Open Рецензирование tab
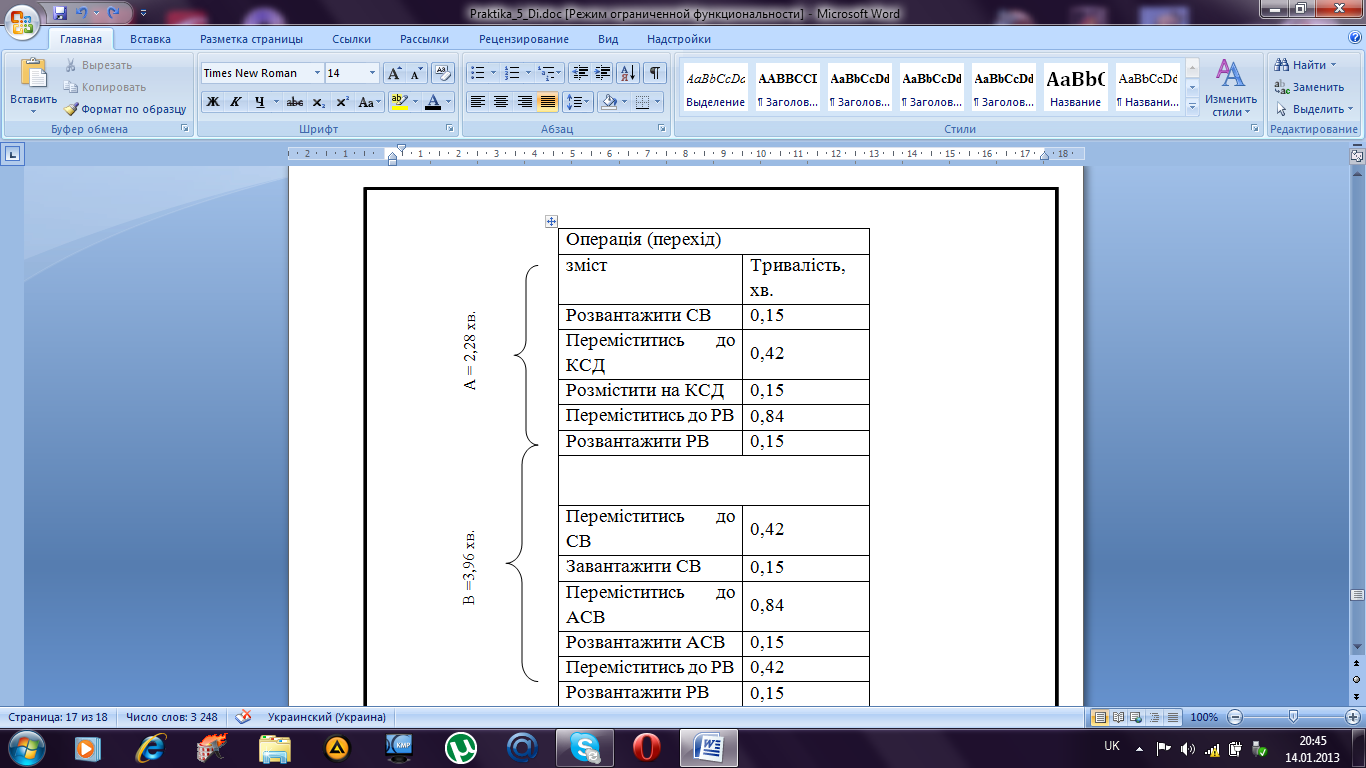 [524, 39]
